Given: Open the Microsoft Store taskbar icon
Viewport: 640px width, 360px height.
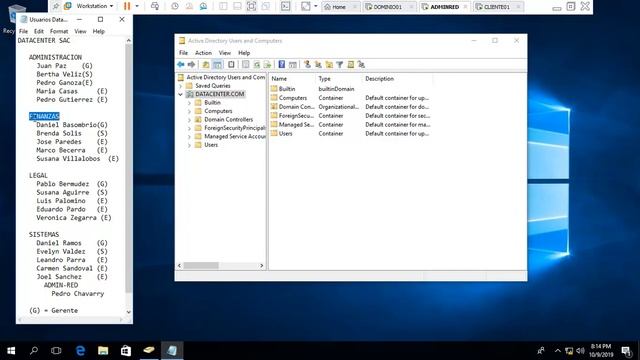Looking at the screenshot, I should 126,350.
